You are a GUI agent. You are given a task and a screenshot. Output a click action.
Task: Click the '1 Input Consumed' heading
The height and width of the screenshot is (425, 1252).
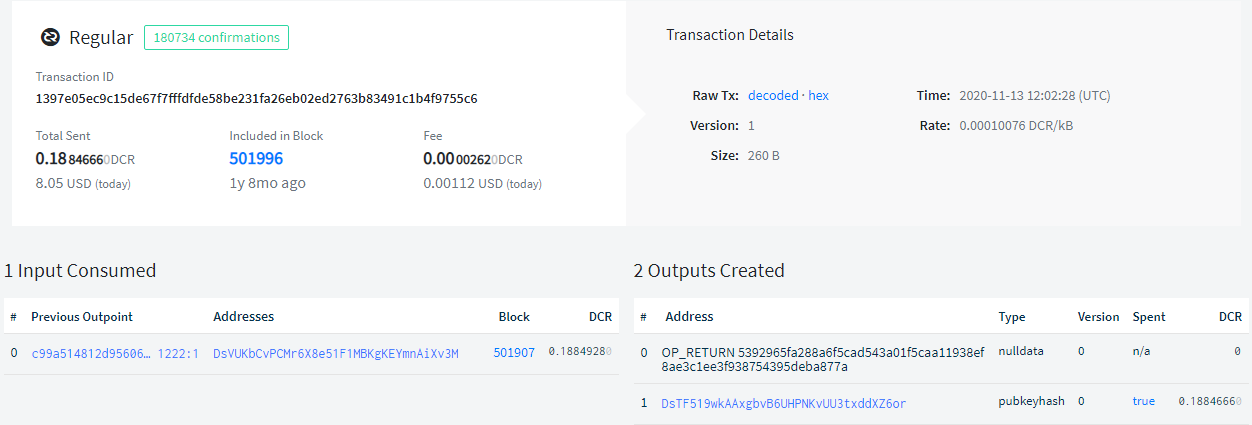coord(80,271)
